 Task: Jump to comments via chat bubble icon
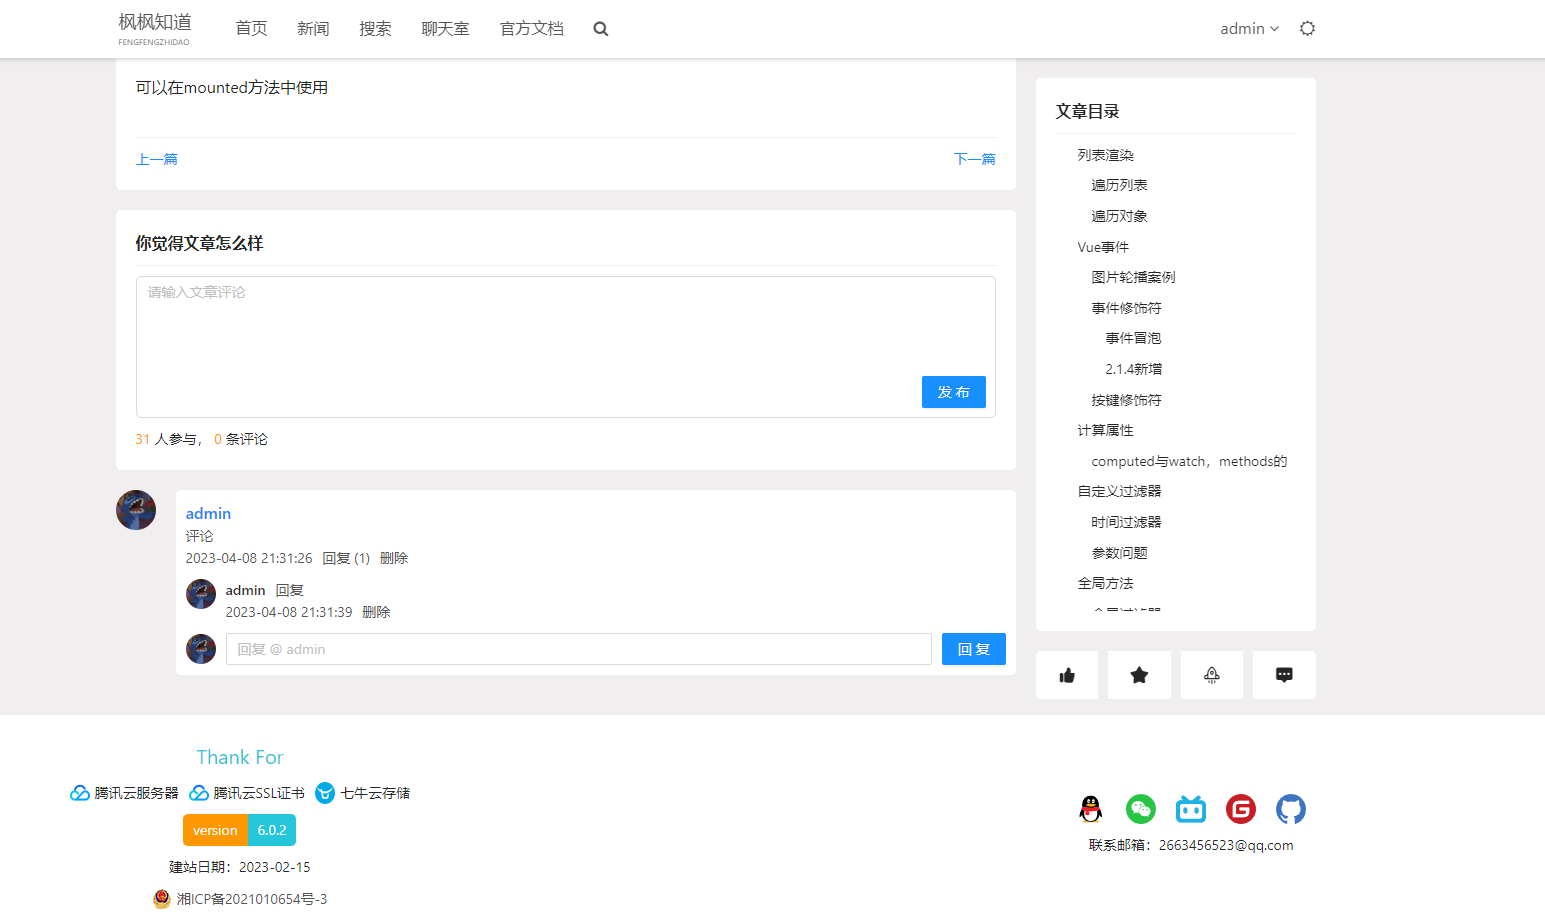click(x=1284, y=675)
